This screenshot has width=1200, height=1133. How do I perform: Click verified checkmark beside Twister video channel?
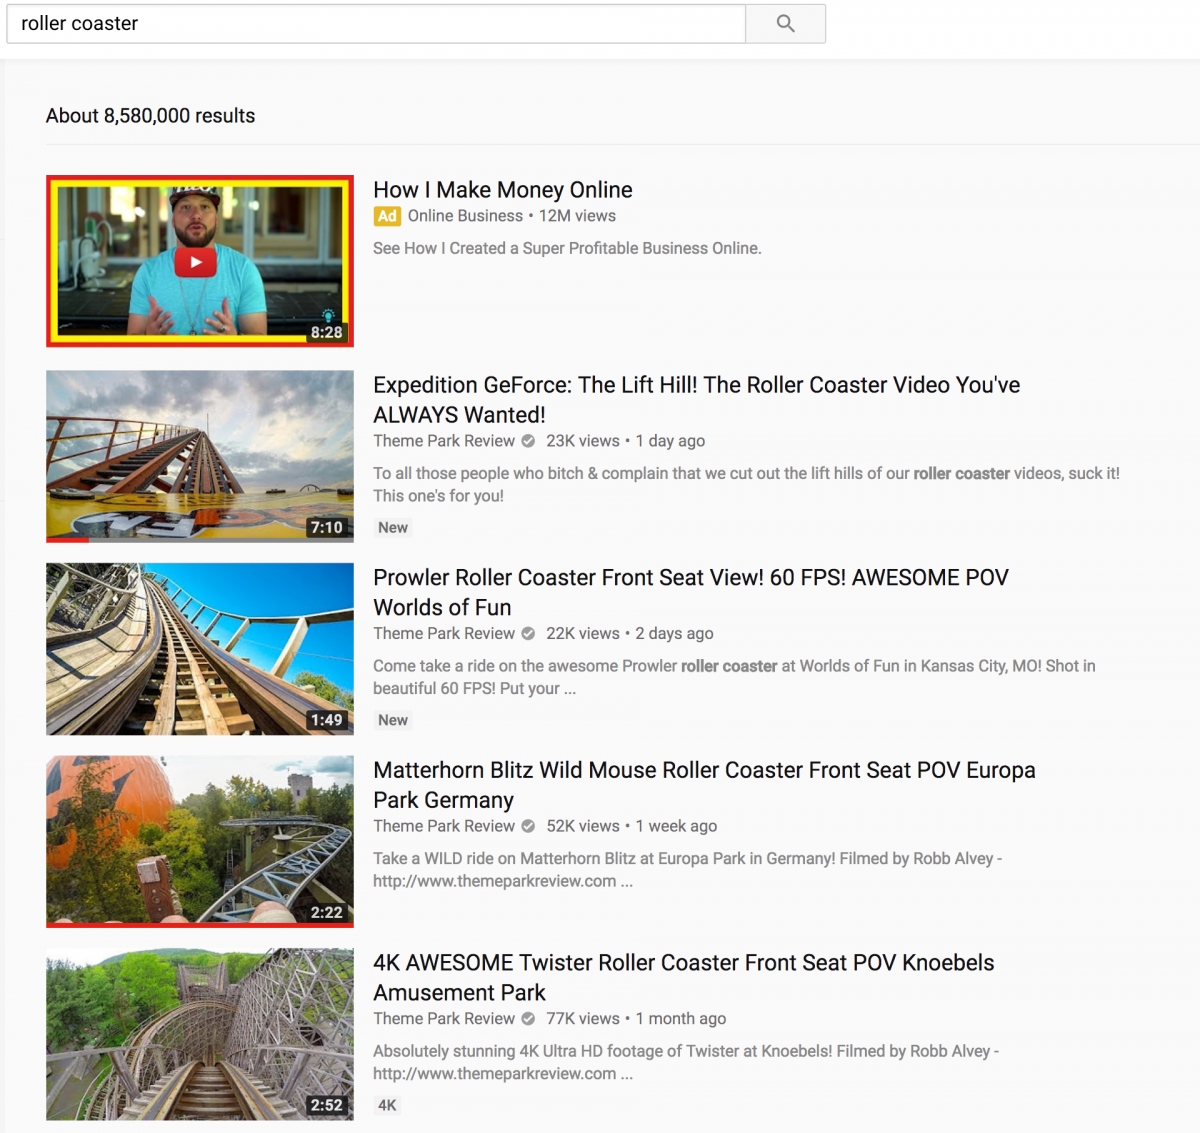pyautogui.click(x=528, y=1019)
